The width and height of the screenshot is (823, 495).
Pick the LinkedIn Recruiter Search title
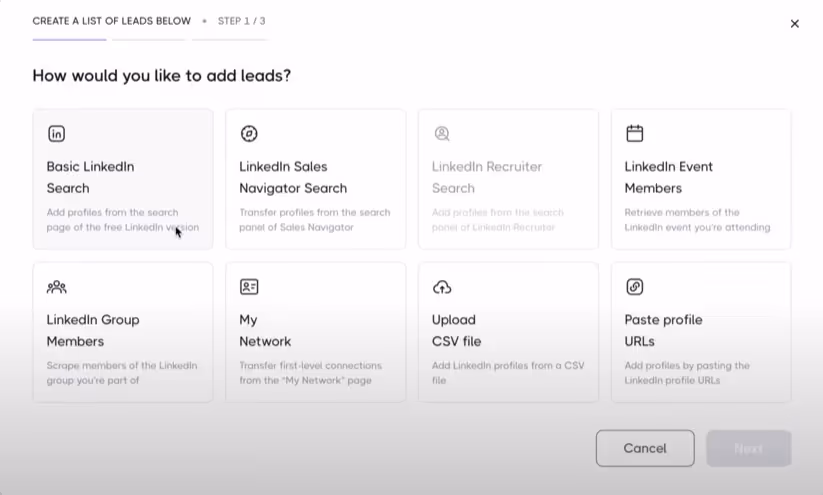(x=487, y=177)
